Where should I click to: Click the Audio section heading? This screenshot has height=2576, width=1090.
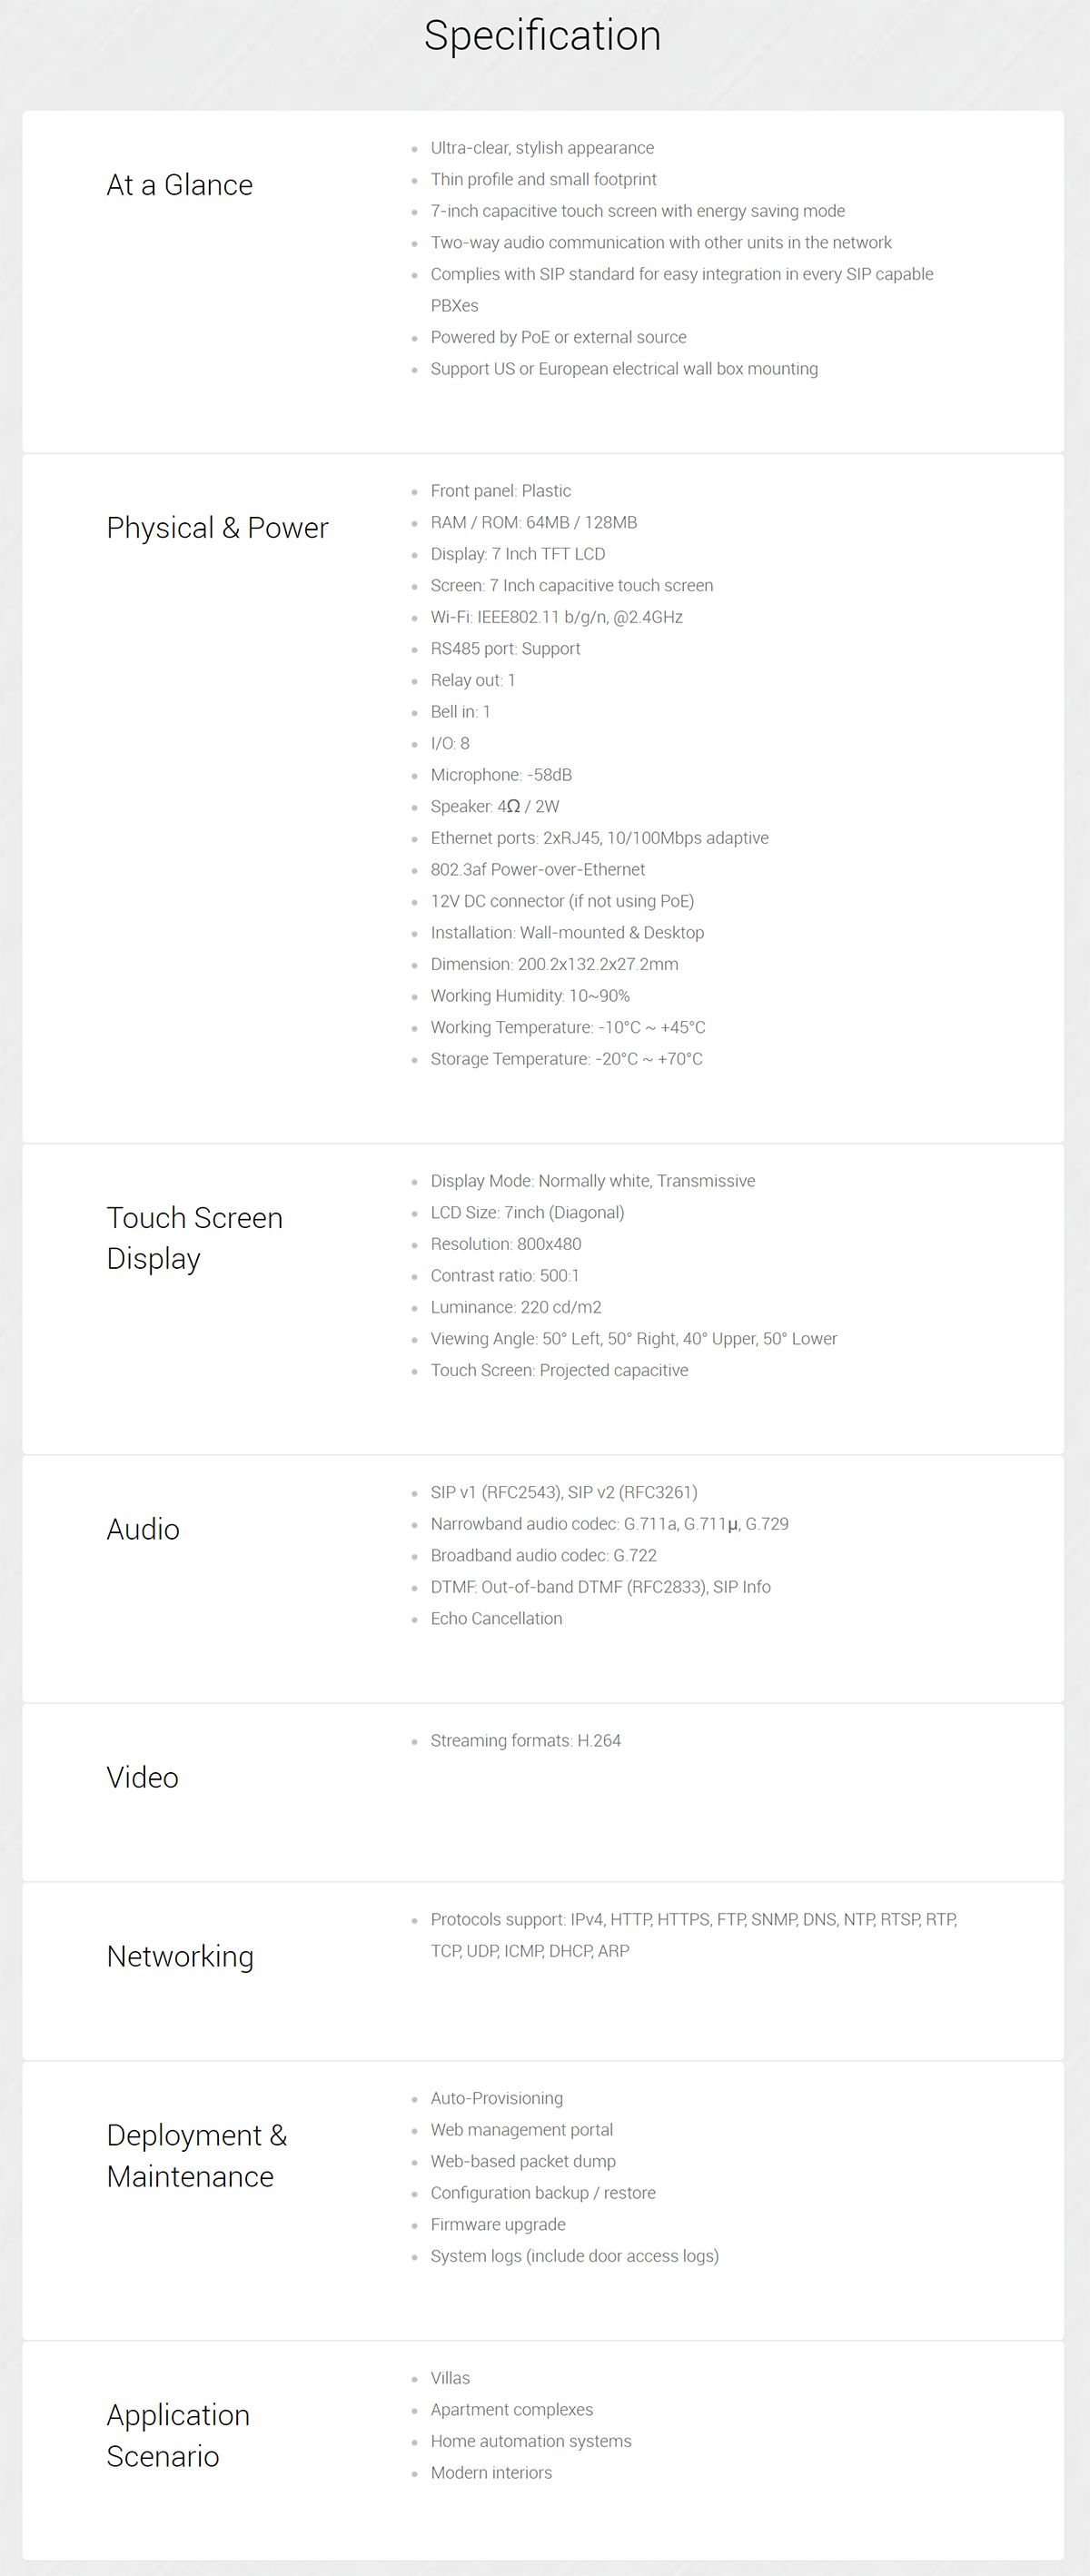(x=143, y=1529)
